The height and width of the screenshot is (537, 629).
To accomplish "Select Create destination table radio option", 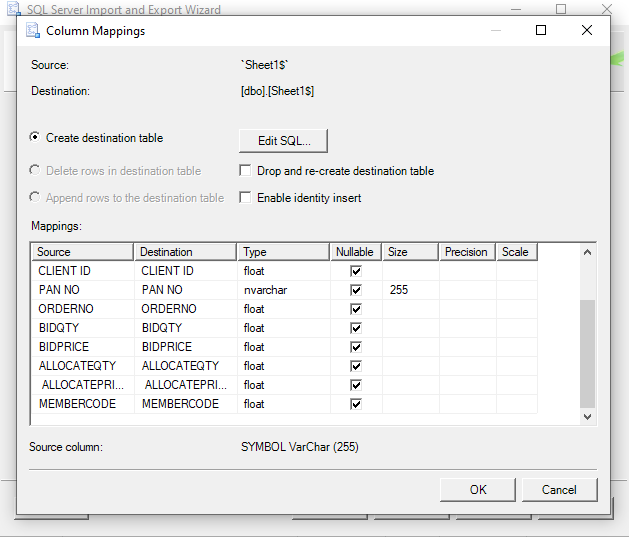I will pyautogui.click(x=36, y=138).
